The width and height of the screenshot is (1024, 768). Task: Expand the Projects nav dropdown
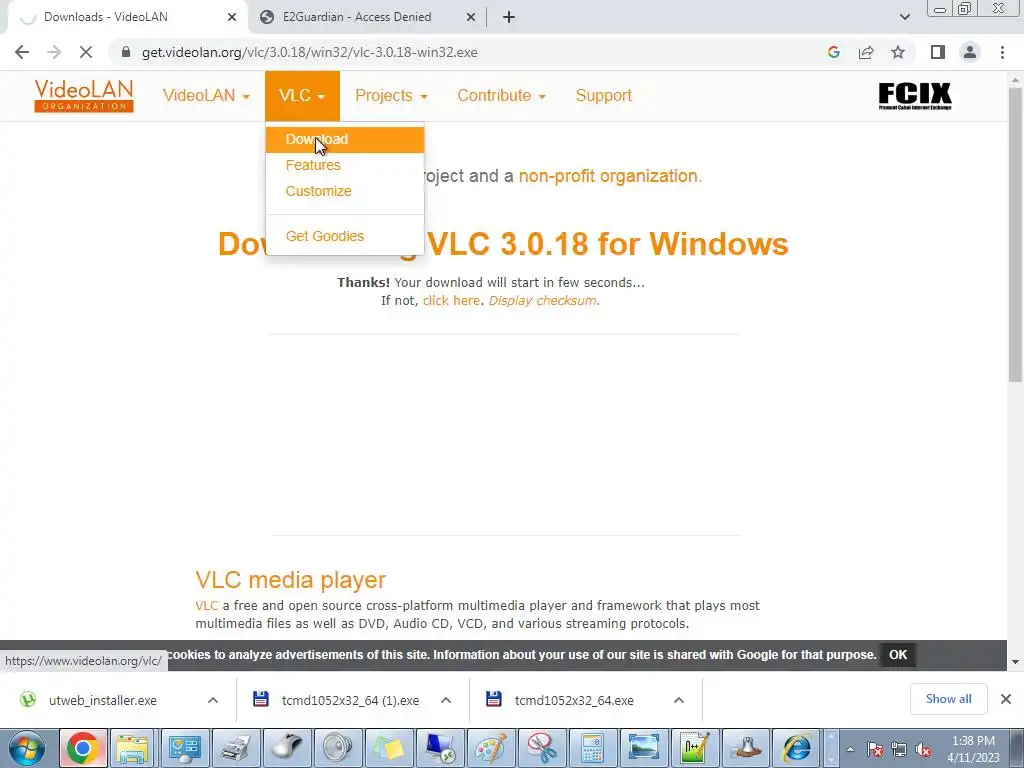[x=391, y=95]
